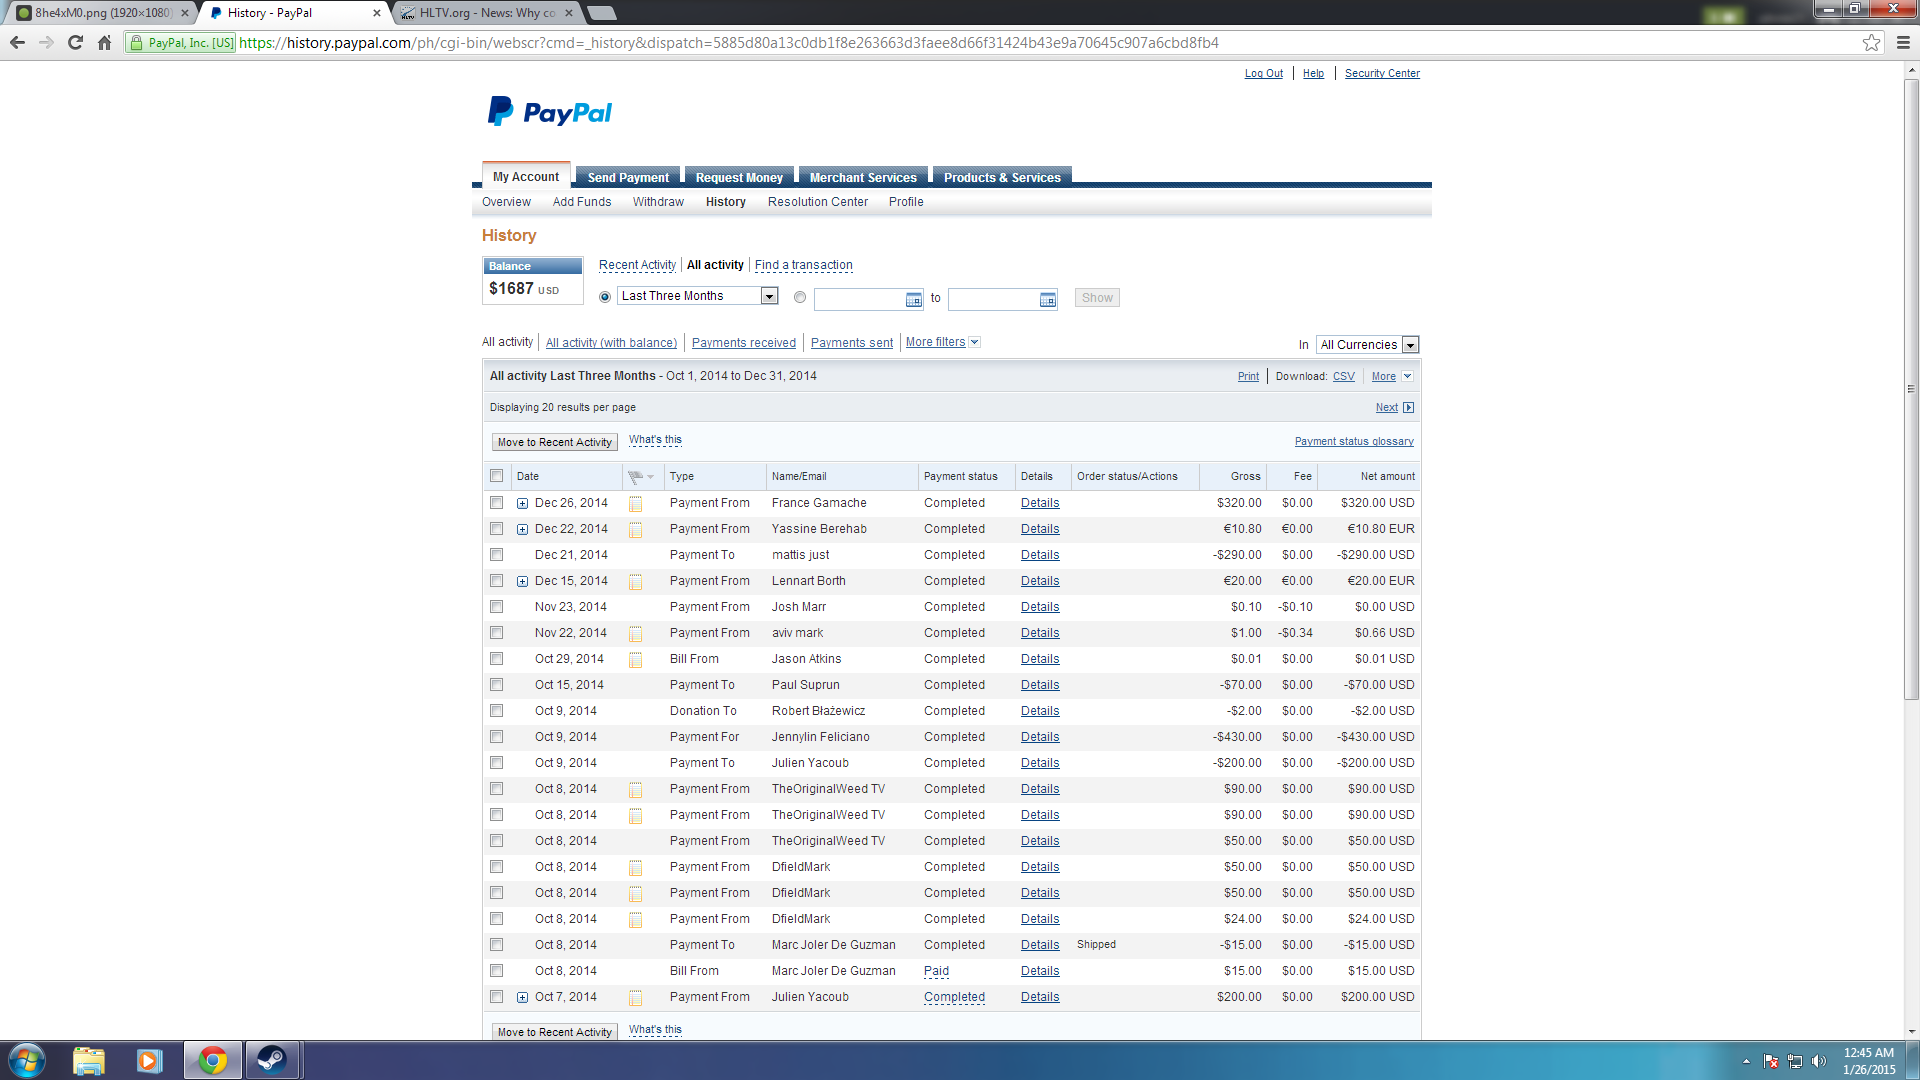1920x1080 pixels.
Task: Select the custom date range radio button
Action: pyautogui.click(x=799, y=297)
